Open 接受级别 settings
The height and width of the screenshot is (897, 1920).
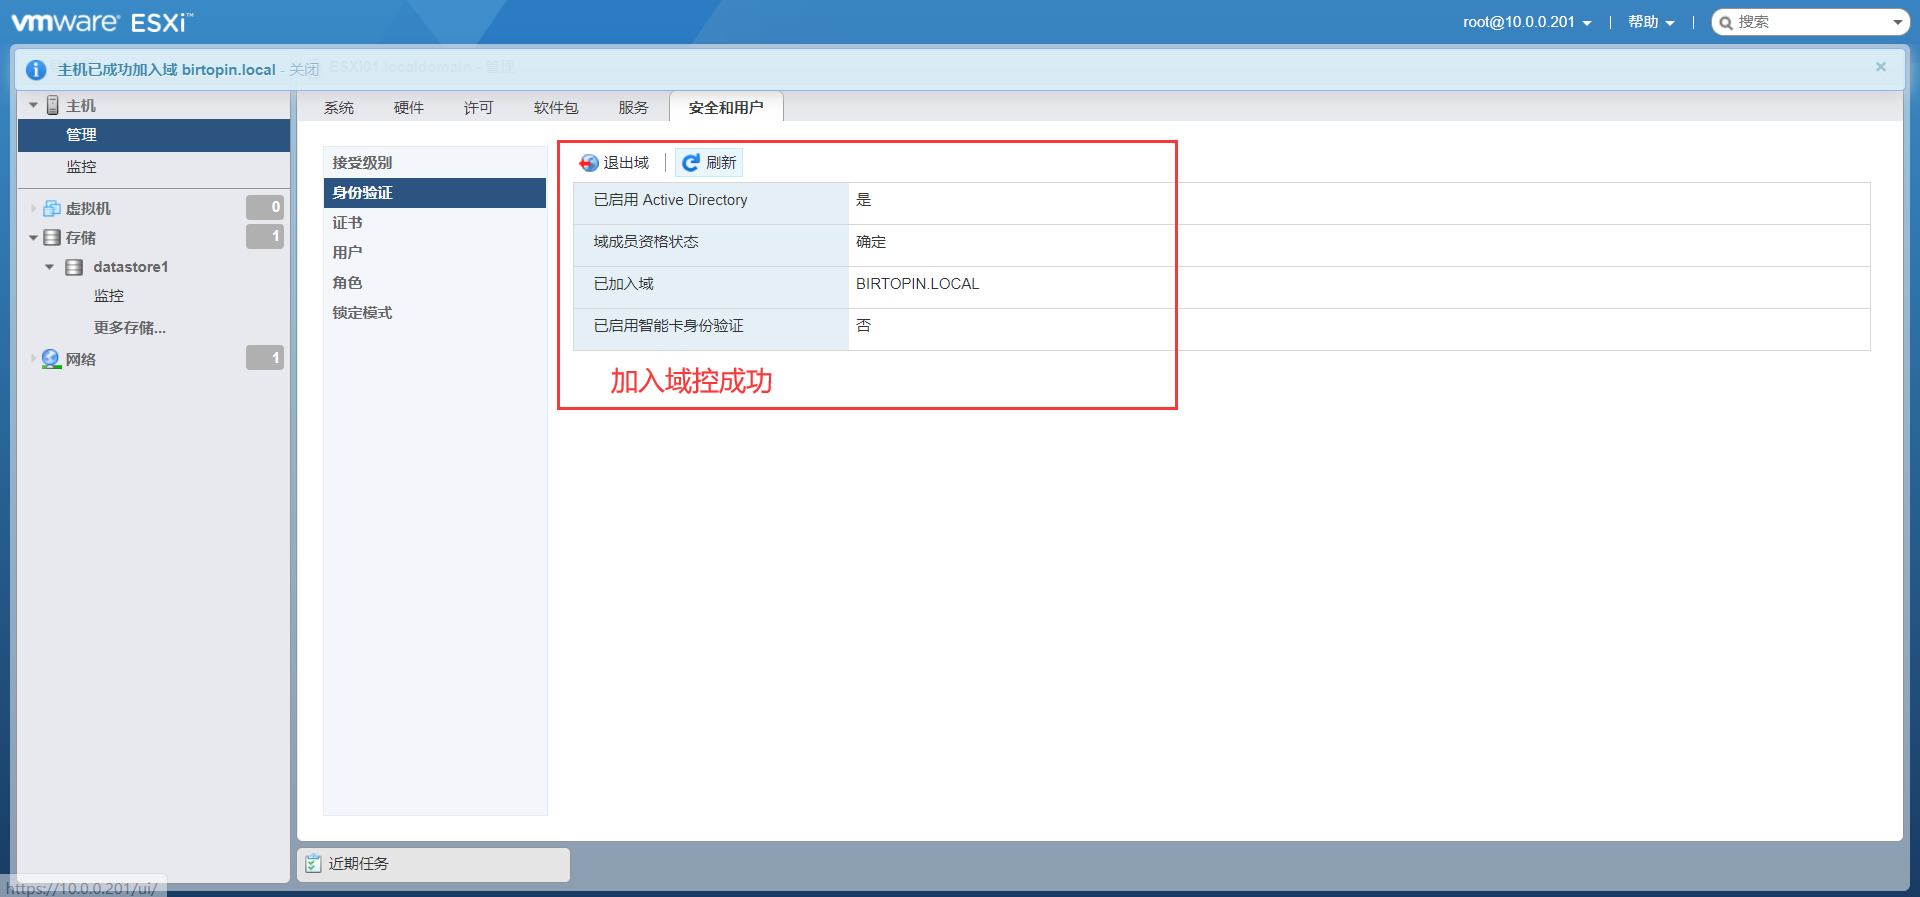tap(435, 163)
